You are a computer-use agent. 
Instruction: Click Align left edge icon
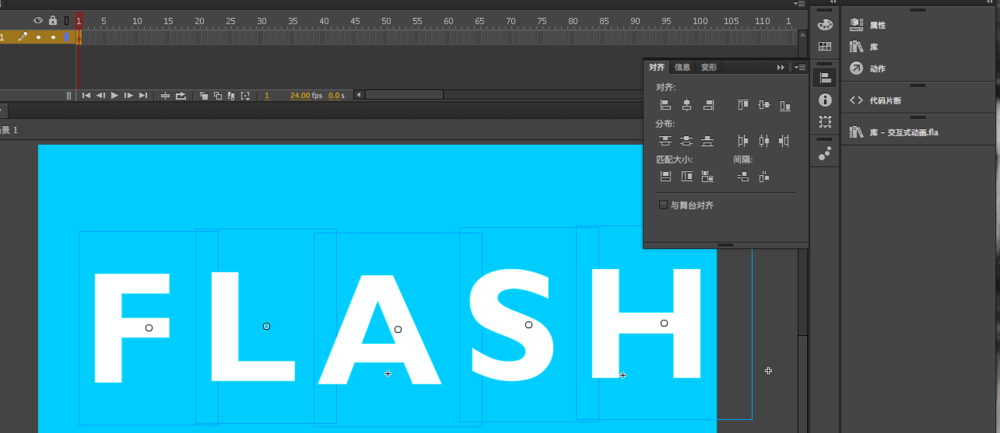tap(665, 105)
